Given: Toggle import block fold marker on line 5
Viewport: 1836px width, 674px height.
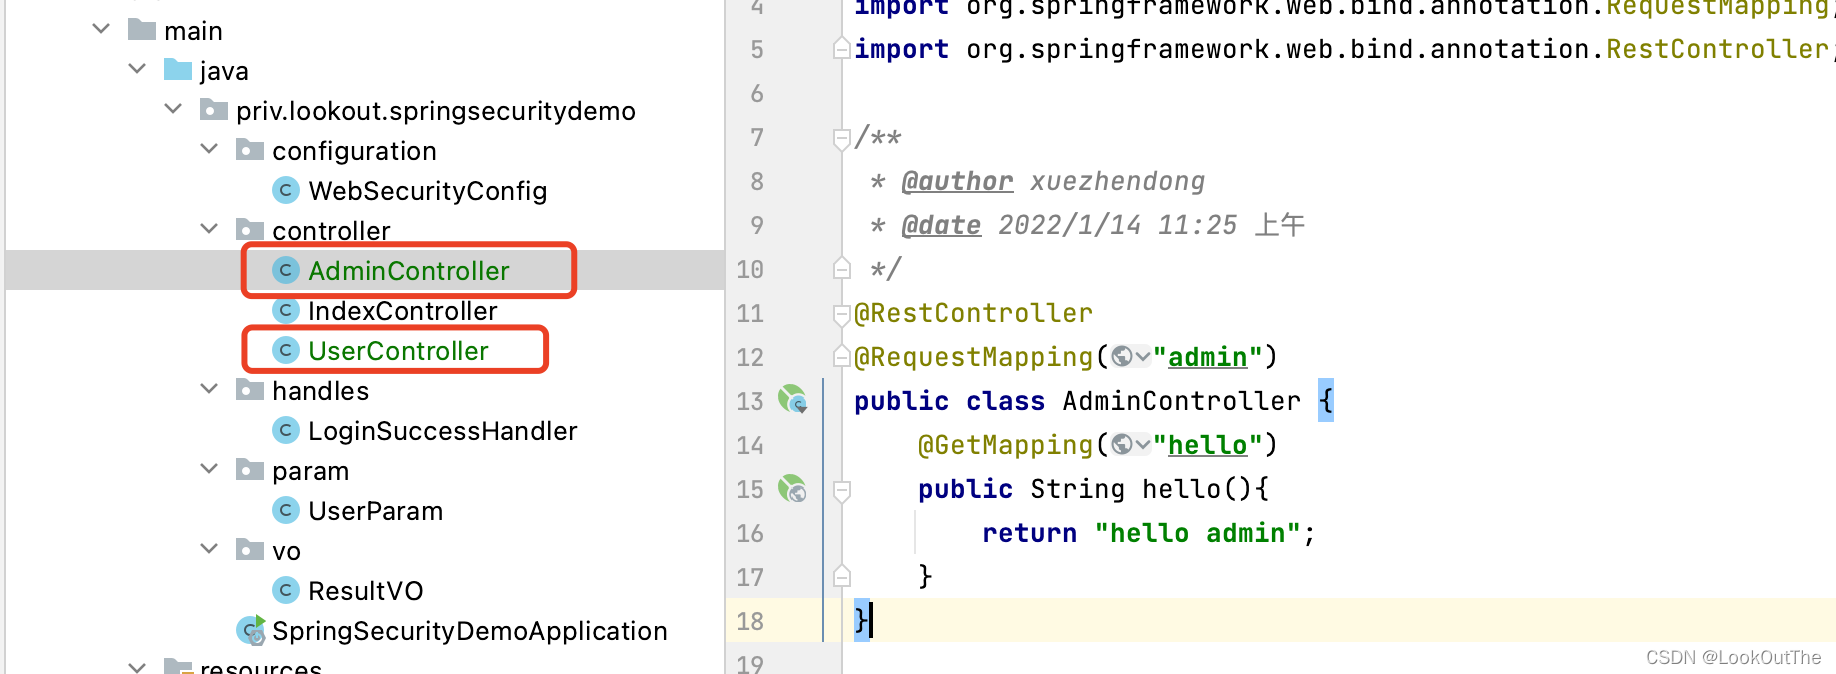Looking at the screenshot, I should (x=842, y=49).
